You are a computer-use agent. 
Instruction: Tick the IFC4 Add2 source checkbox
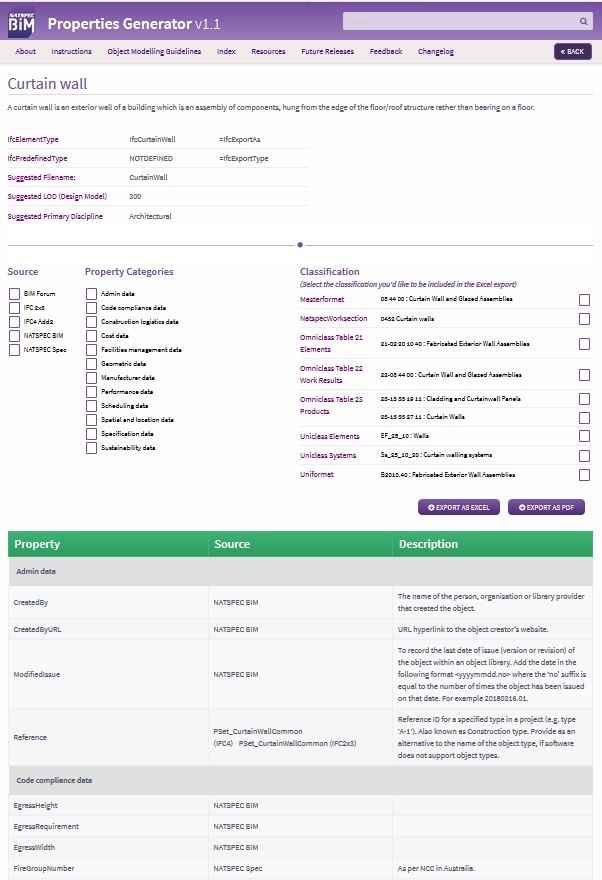click(15, 322)
